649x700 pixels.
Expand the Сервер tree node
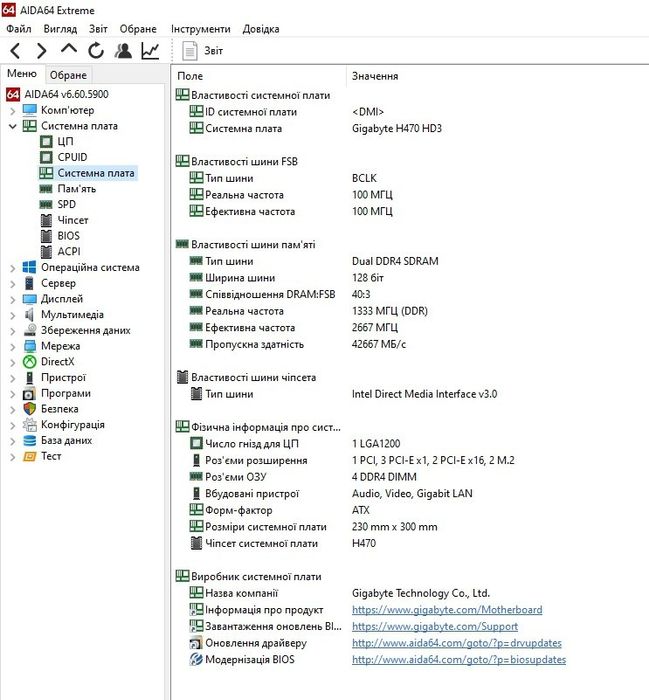pos(12,283)
